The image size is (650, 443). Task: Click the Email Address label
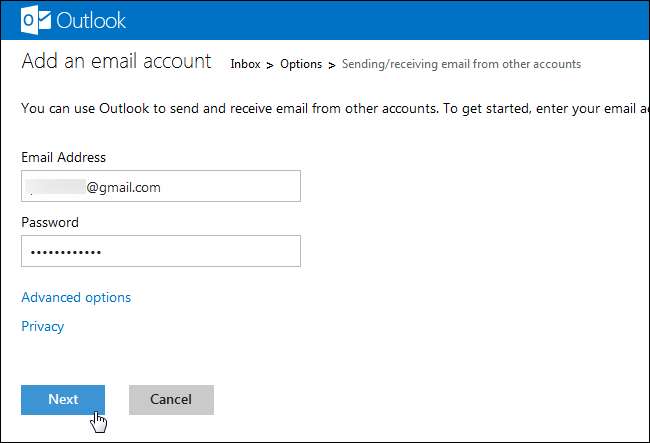[x=63, y=157]
